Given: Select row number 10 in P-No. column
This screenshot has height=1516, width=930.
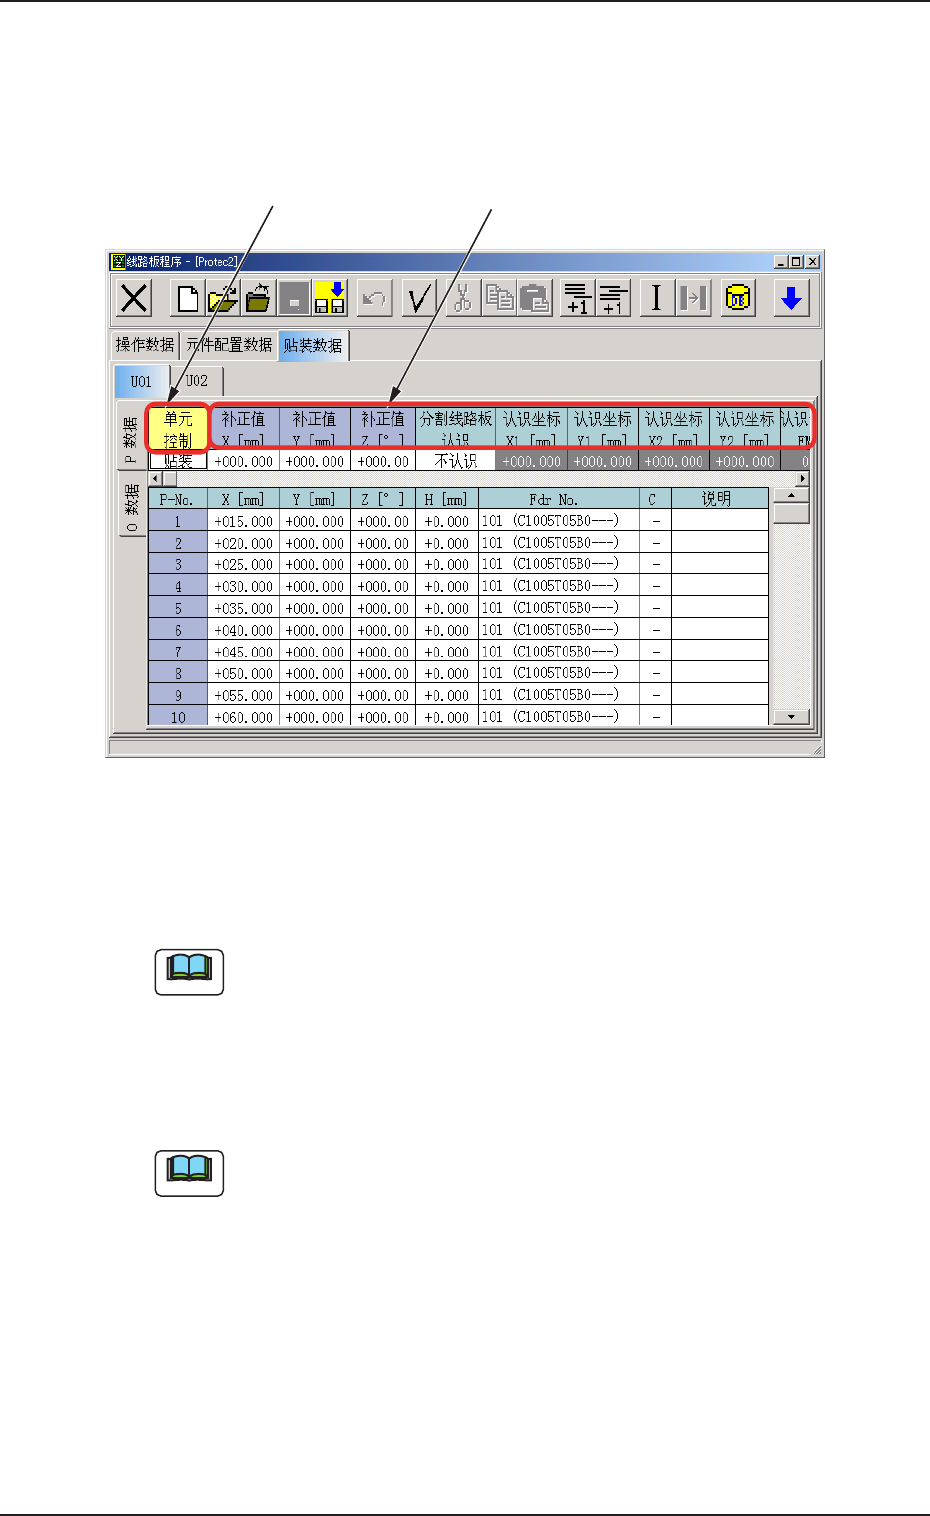Looking at the screenshot, I should tap(178, 717).
